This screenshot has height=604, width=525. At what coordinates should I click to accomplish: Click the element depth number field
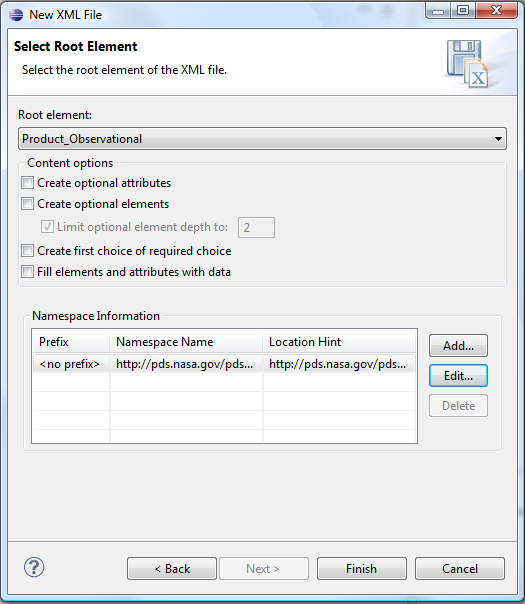click(257, 227)
